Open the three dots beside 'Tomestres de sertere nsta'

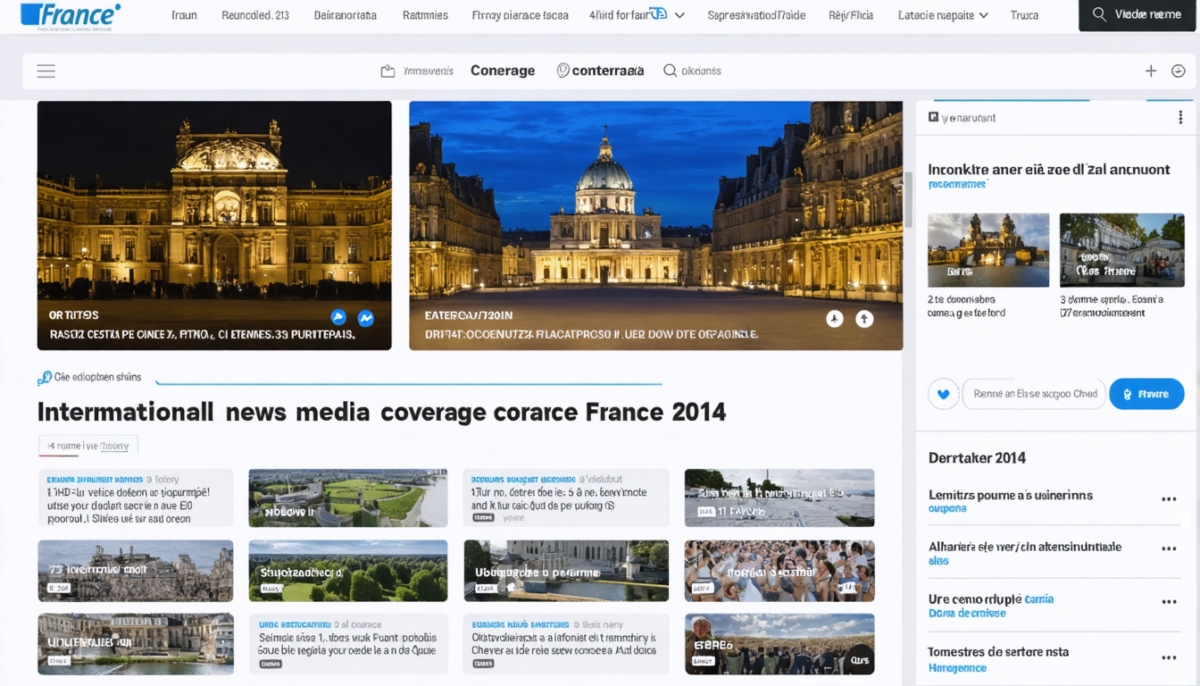(x=1168, y=657)
